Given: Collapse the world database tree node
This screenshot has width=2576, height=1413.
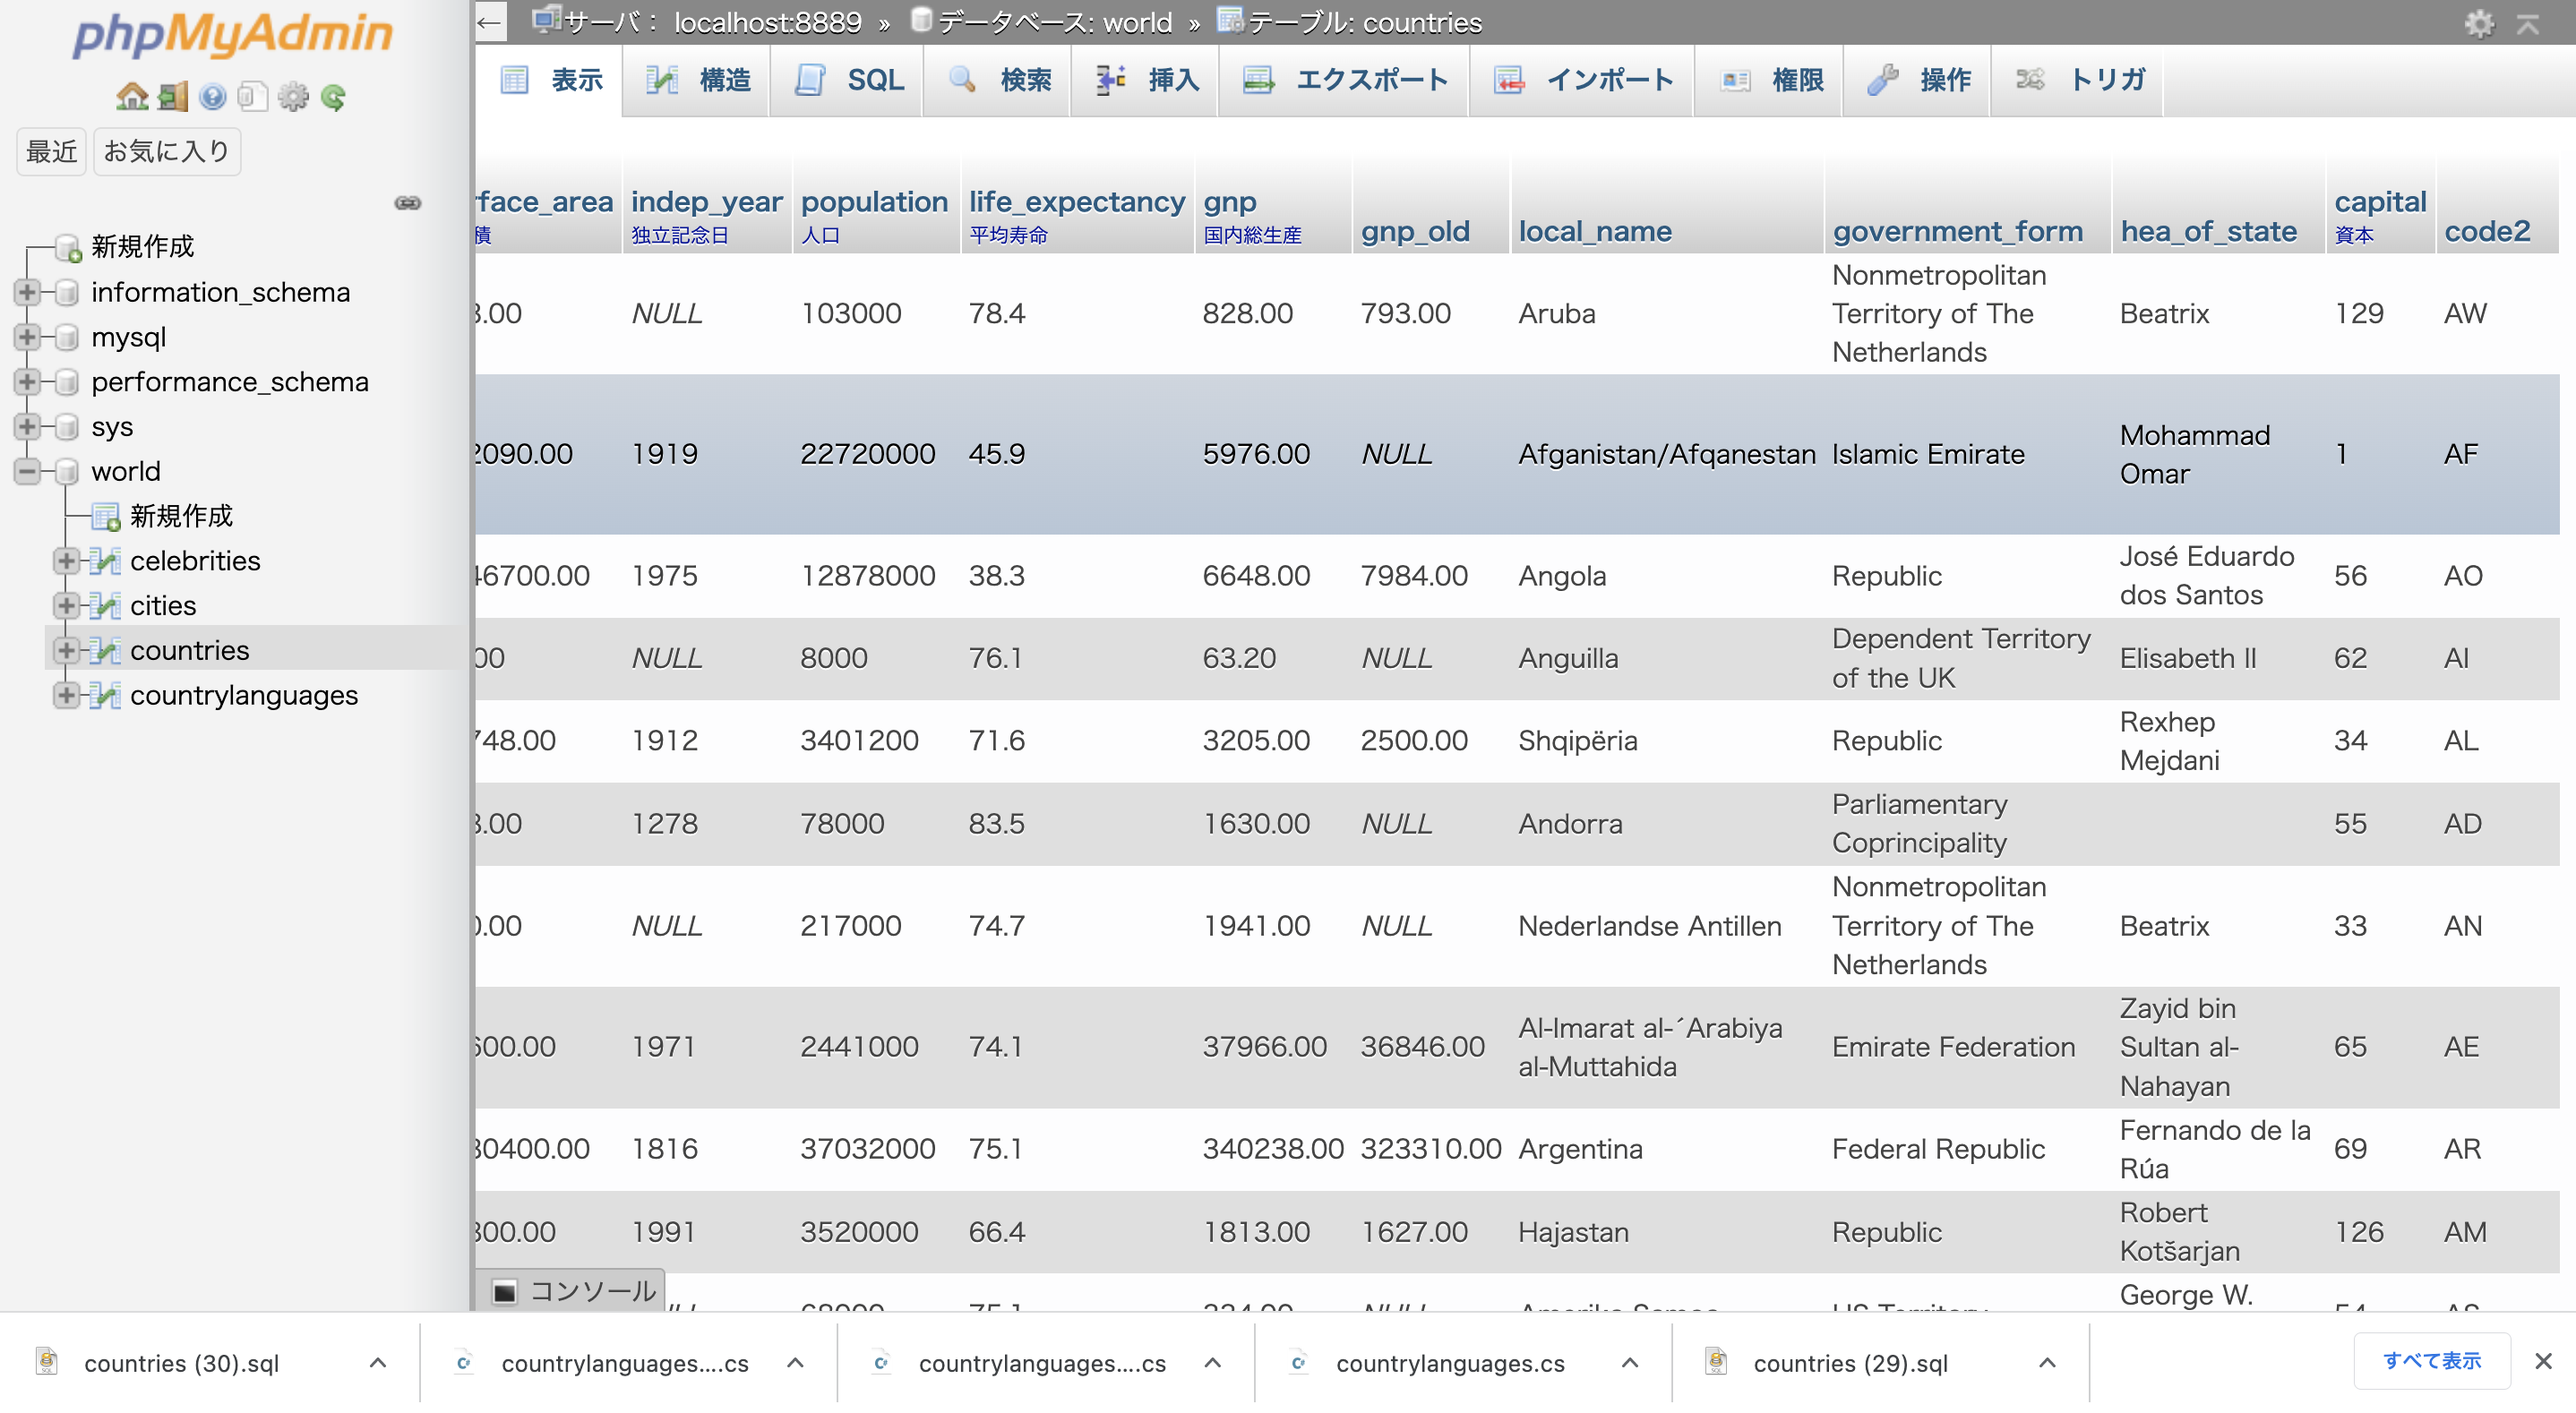Looking at the screenshot, I should point(28,471).
